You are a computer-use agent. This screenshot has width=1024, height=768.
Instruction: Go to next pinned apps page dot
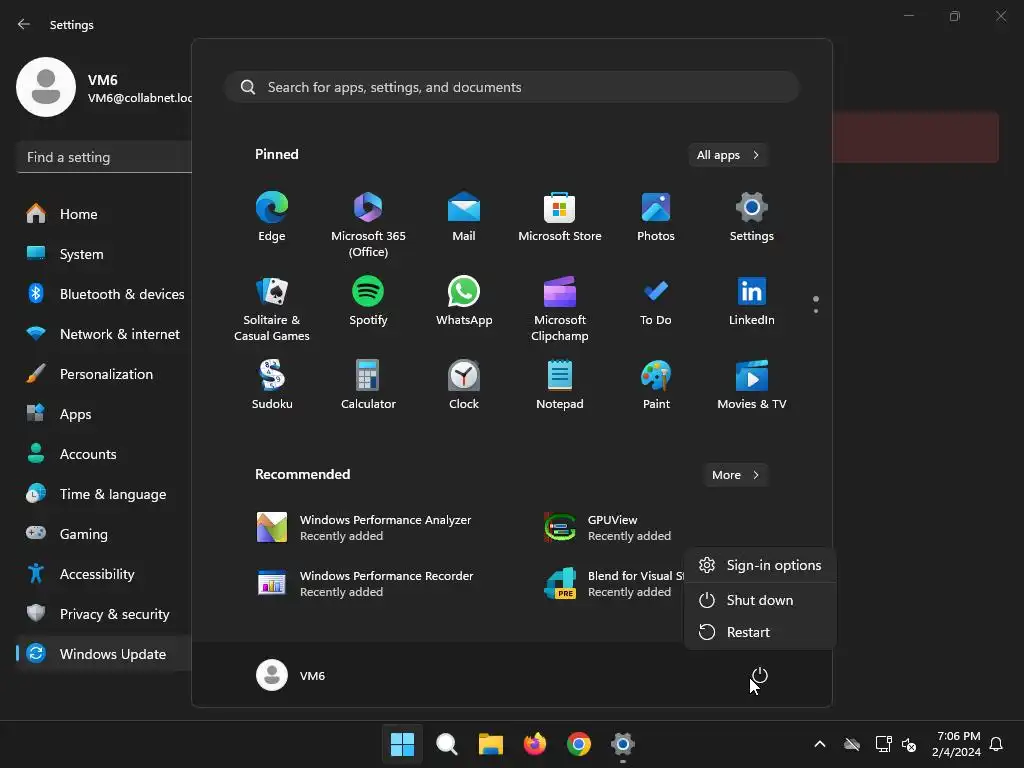(x=816, y=311)
